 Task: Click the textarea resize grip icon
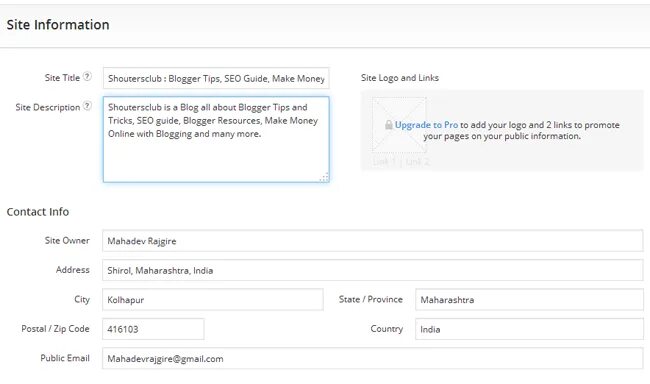point(324,177)
